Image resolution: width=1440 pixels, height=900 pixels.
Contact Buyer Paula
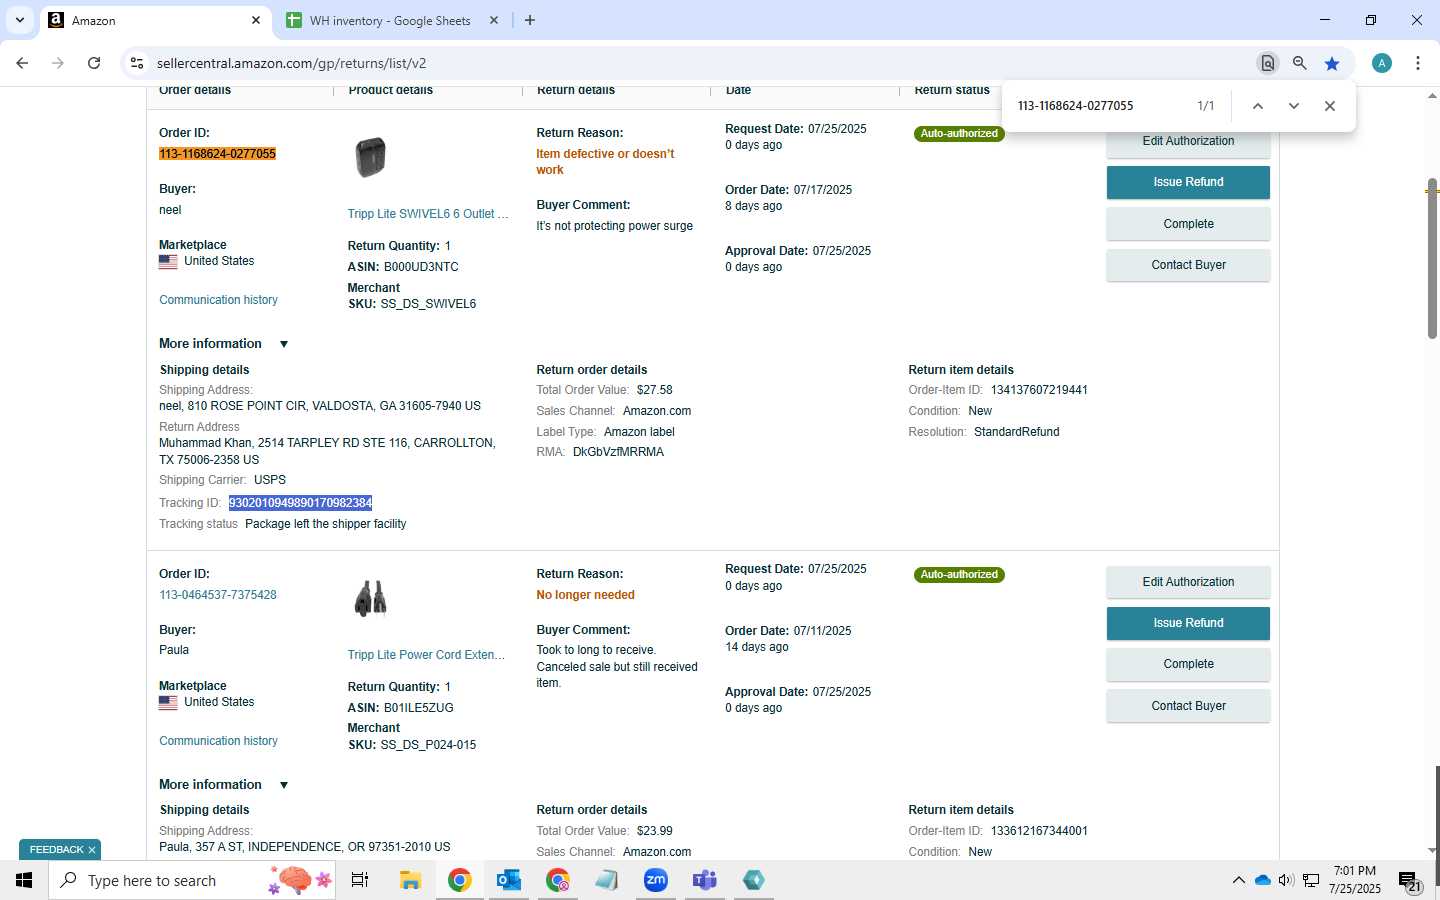(x=1188, y=706)
